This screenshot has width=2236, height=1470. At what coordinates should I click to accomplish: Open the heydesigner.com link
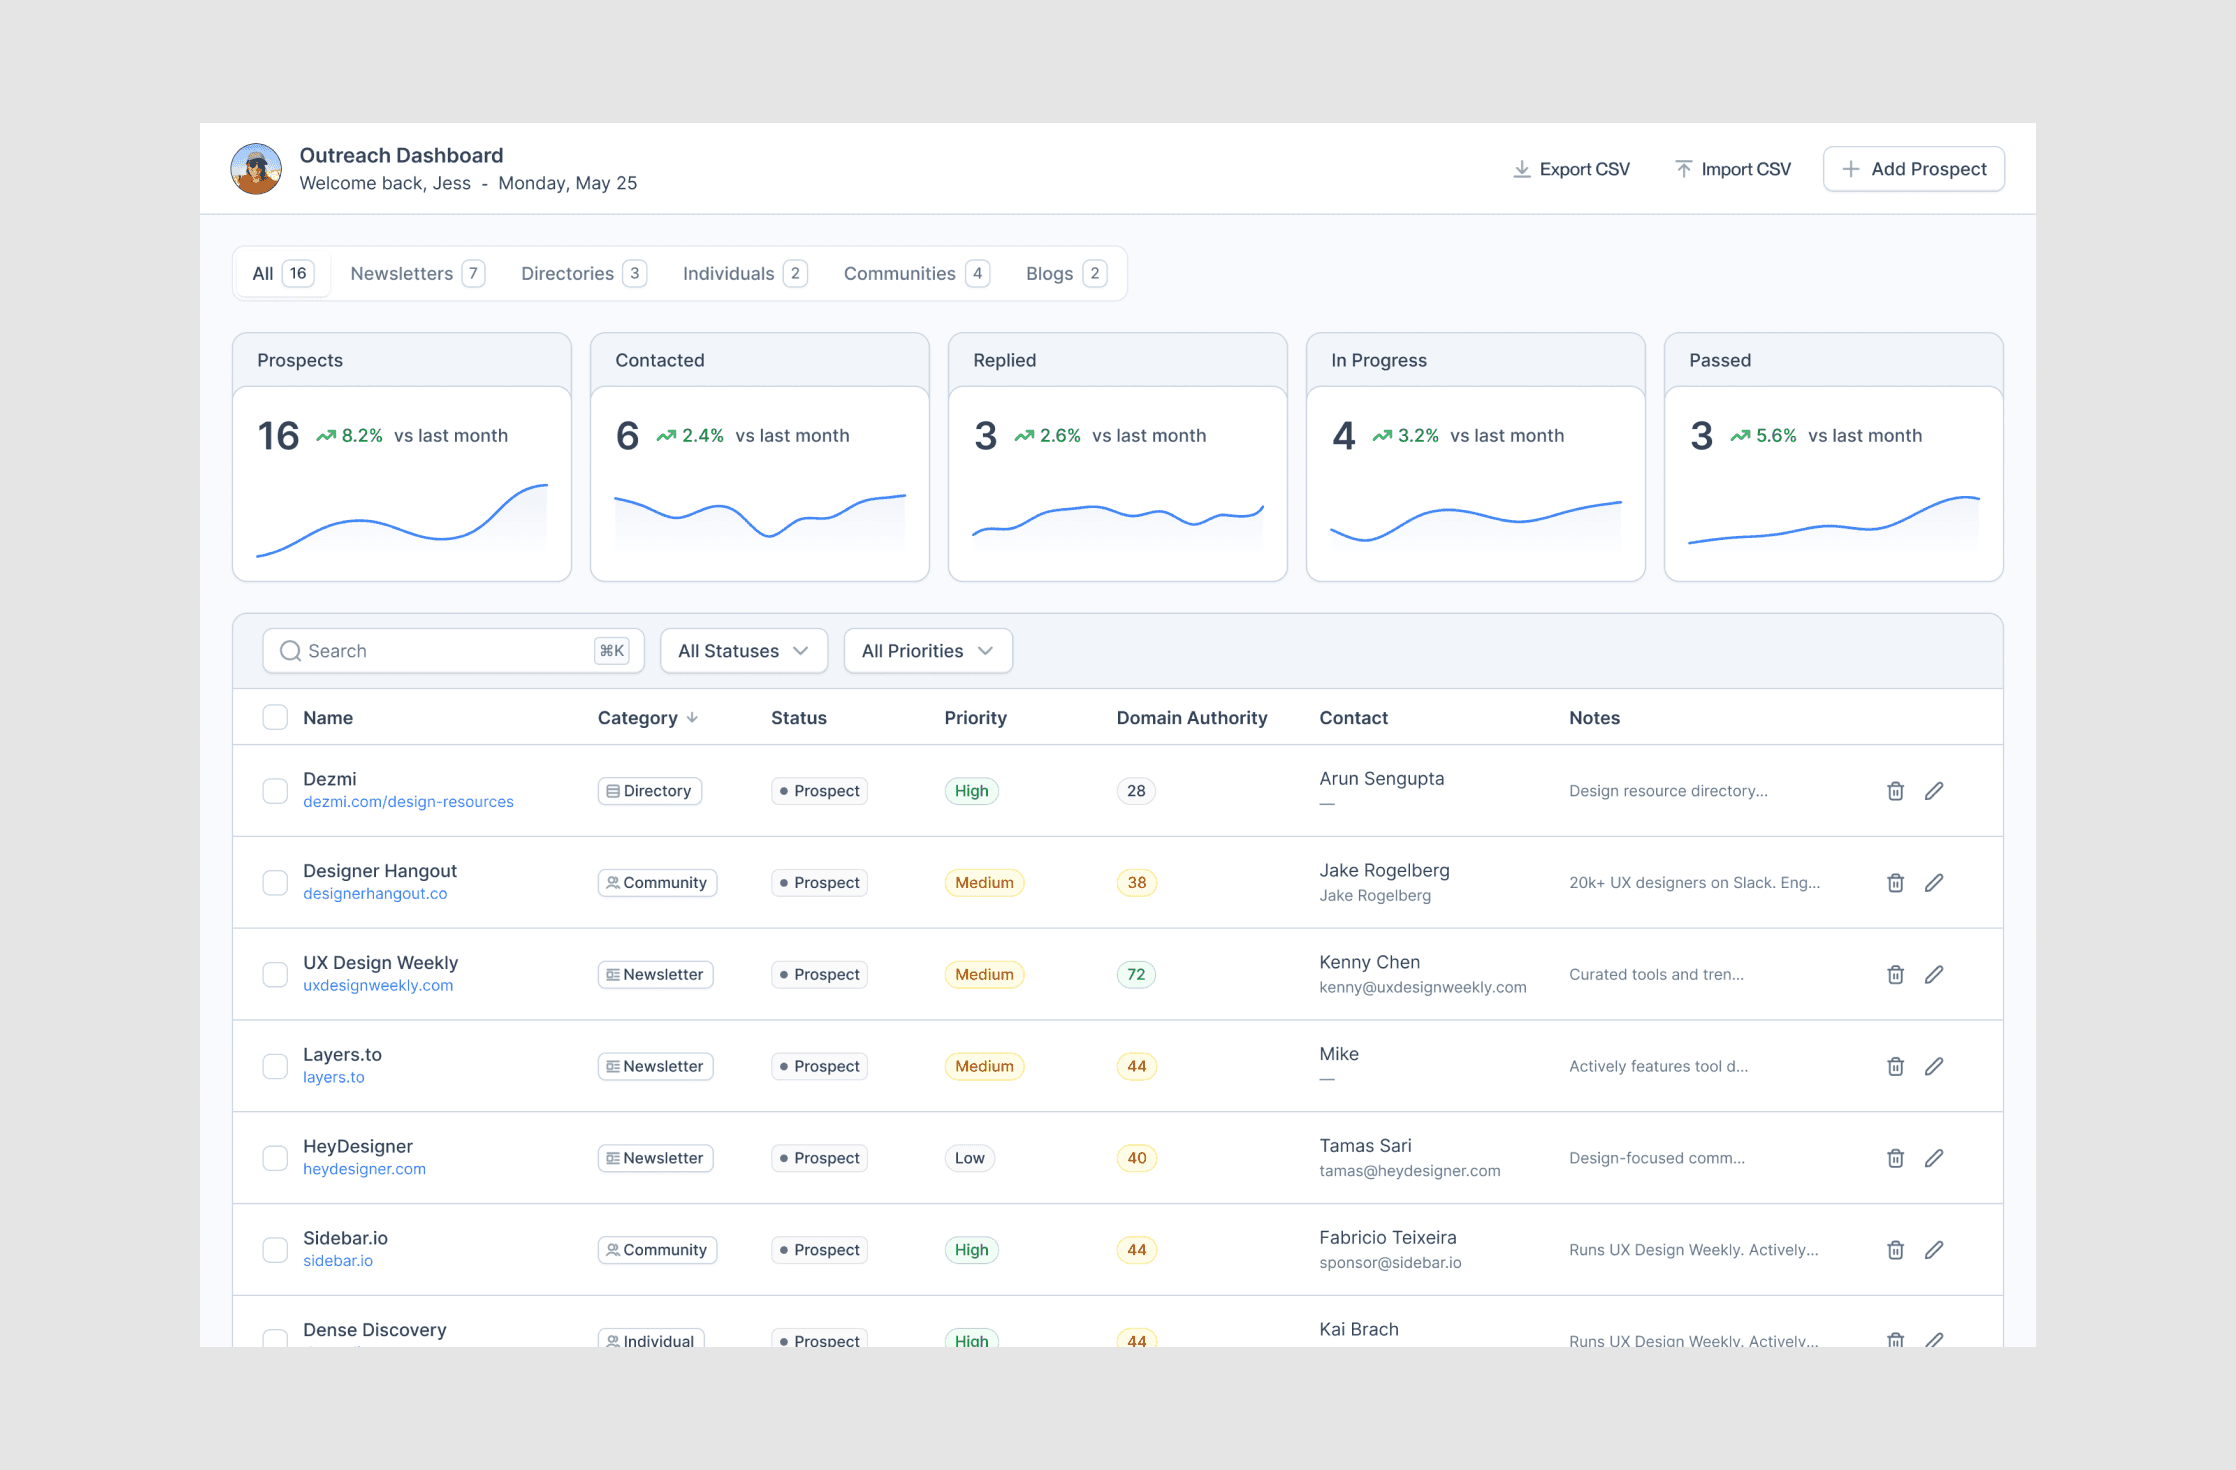[364, 1169]
